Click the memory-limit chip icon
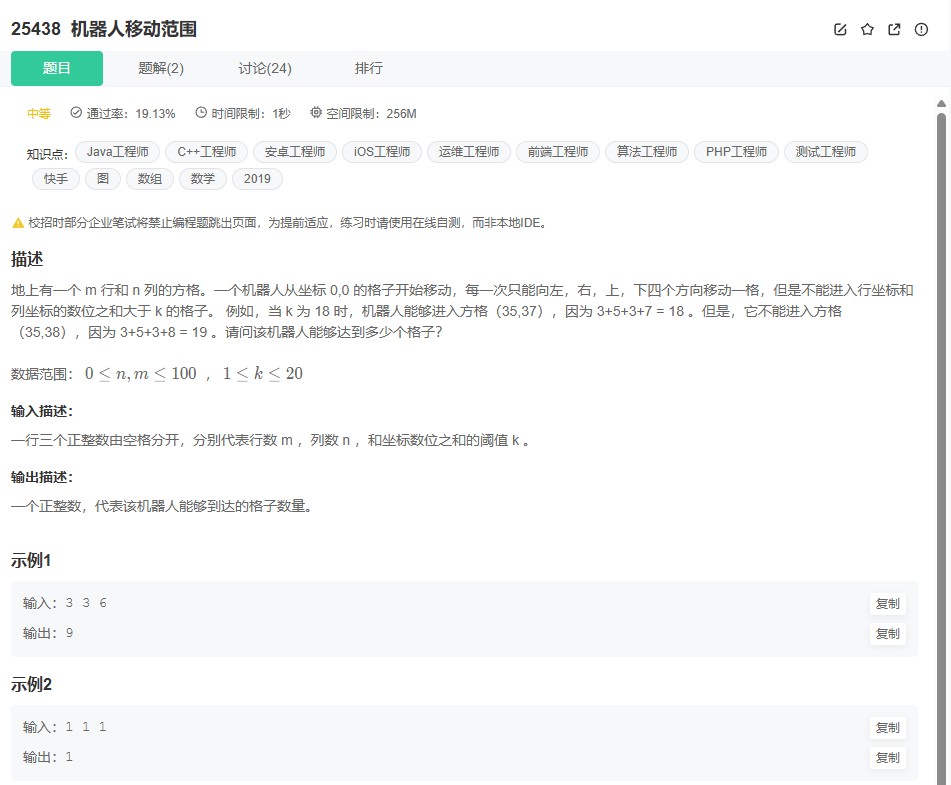 click(x=315, y=113)
